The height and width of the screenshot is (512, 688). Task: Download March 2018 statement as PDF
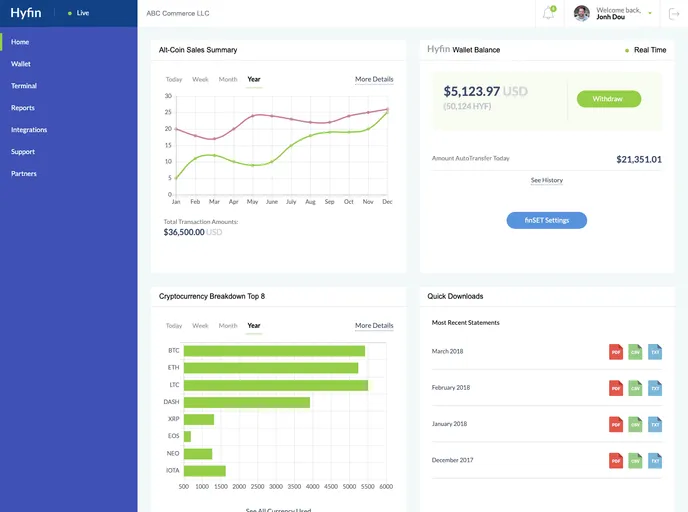616,352
